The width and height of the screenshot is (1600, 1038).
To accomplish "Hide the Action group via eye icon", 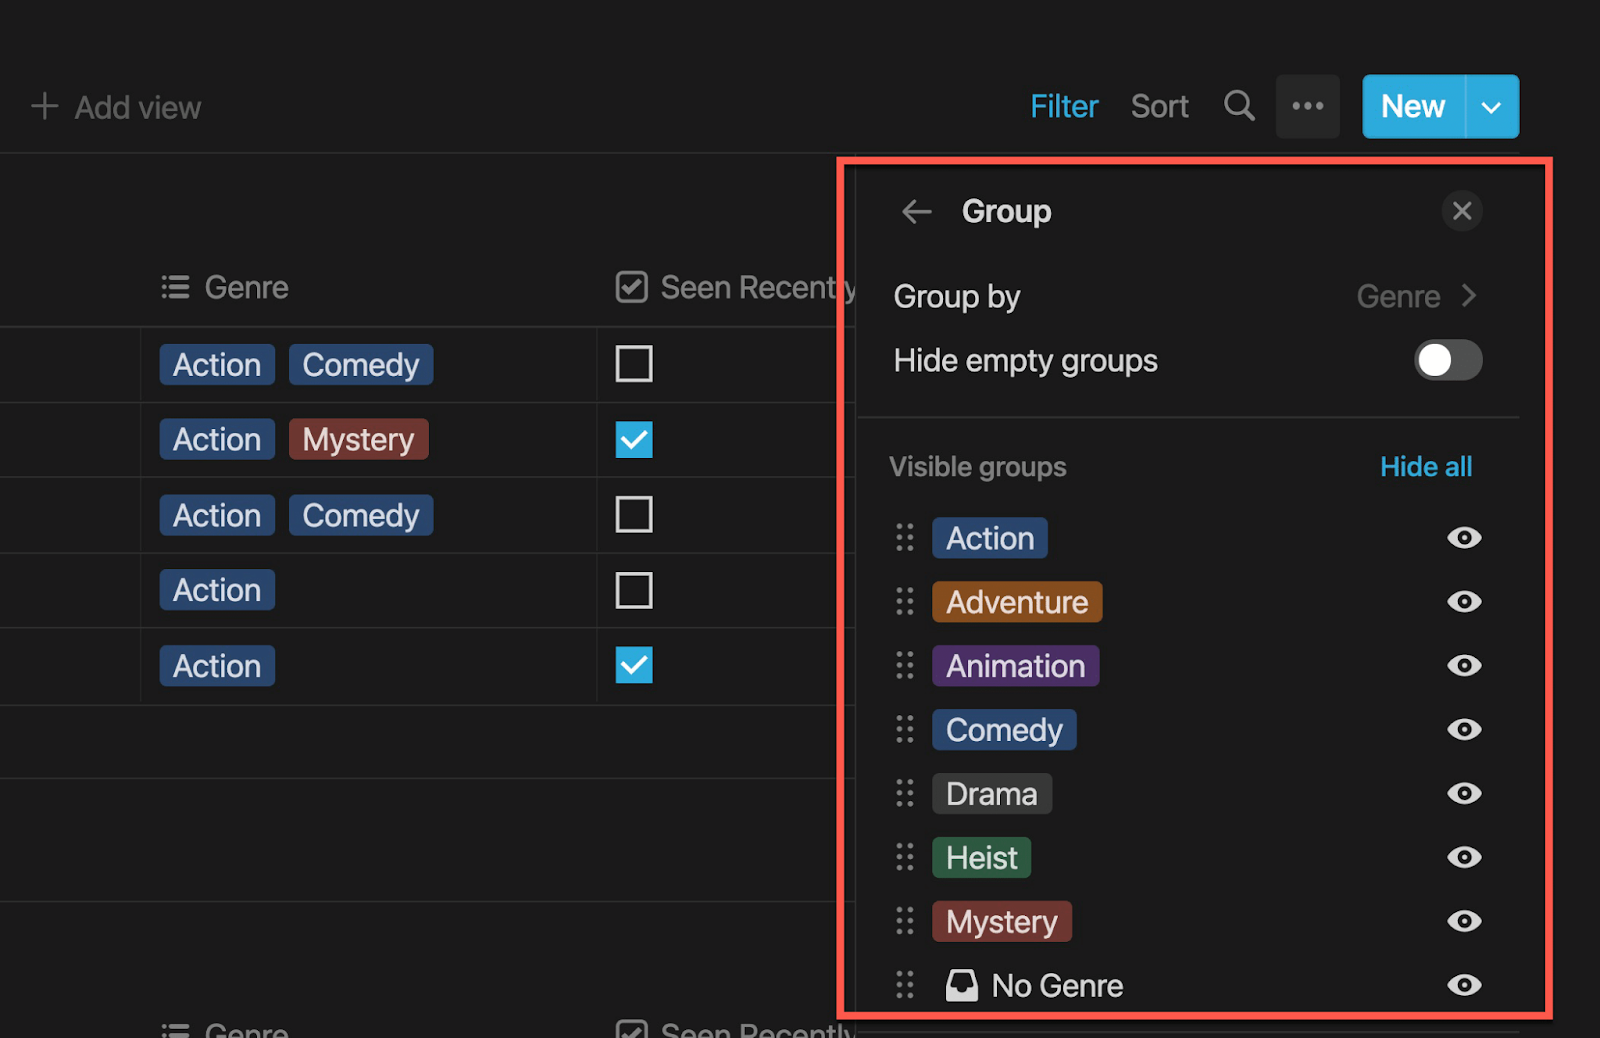I will point(1464,538).
